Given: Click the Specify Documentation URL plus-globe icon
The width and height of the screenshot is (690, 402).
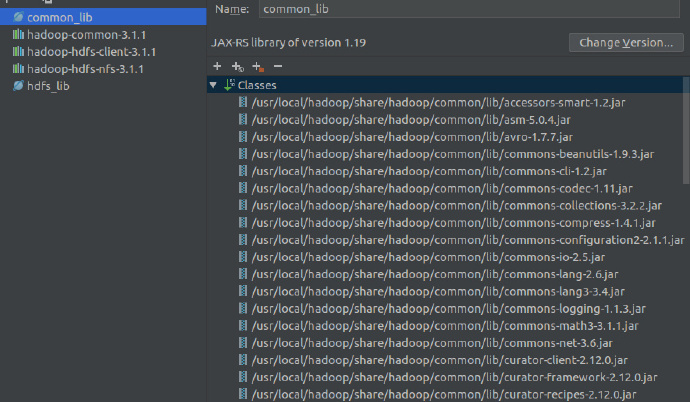Looking at the screenshot, I should tap(237, 66).
